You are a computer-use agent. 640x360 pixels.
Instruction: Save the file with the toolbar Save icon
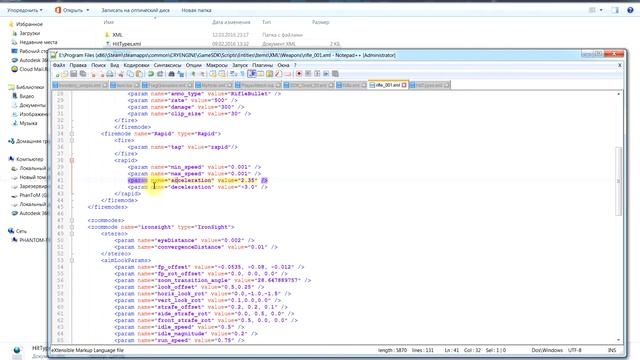click(73, 74)
